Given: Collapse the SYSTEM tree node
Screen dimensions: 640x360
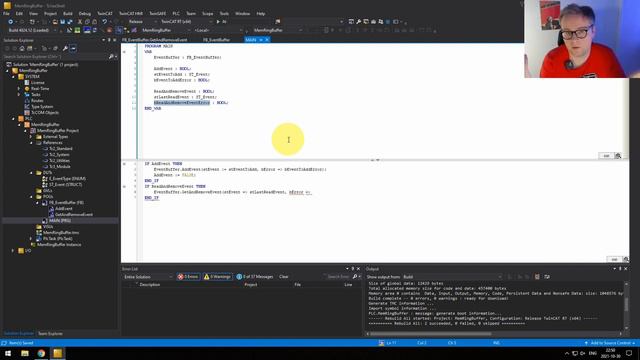Looking at the screenshot, I should pyautogui.click(x=13, y=76).
